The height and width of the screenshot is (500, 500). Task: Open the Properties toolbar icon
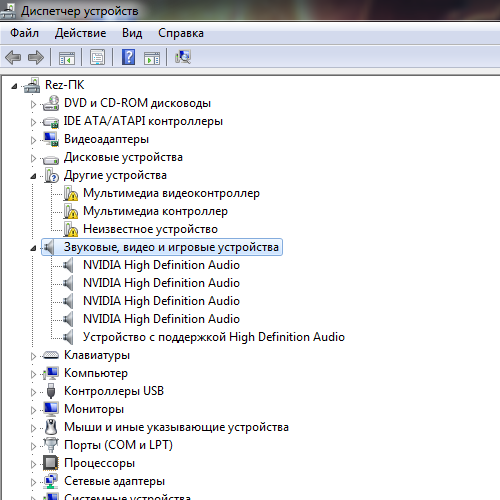point(97,57)
